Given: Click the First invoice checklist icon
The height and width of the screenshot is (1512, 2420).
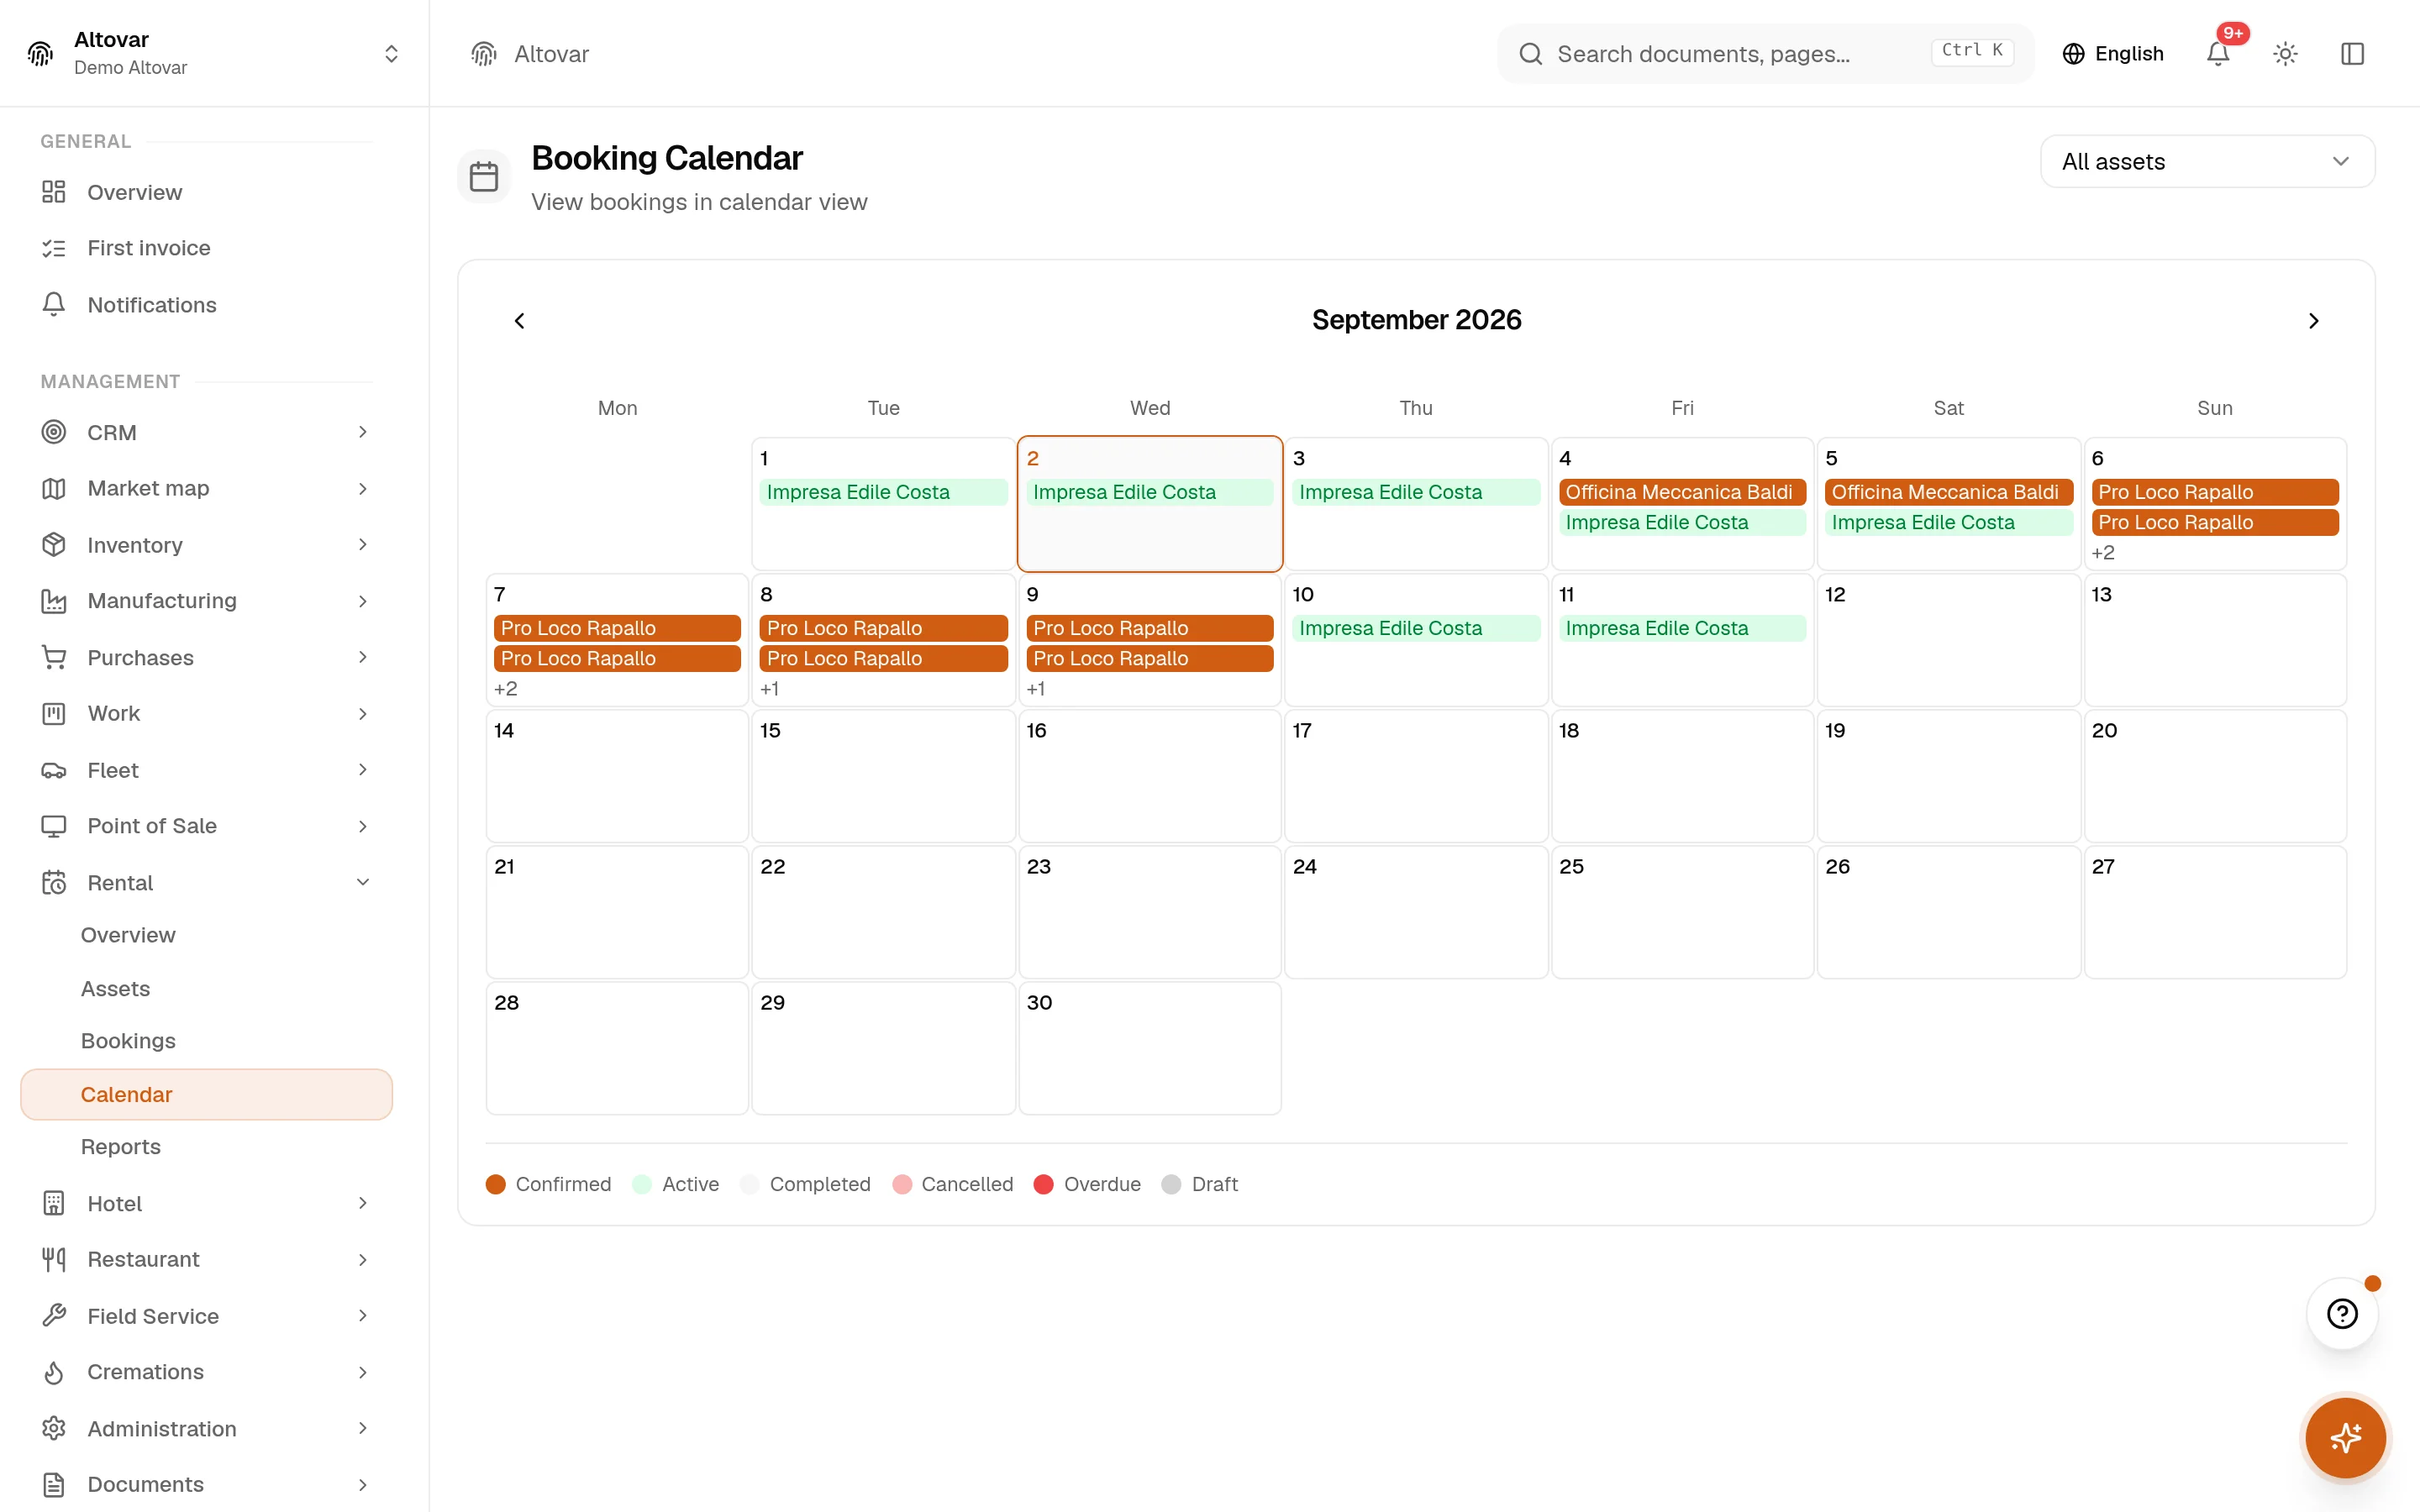Looking at the screenshot, I should click(54, 248).
